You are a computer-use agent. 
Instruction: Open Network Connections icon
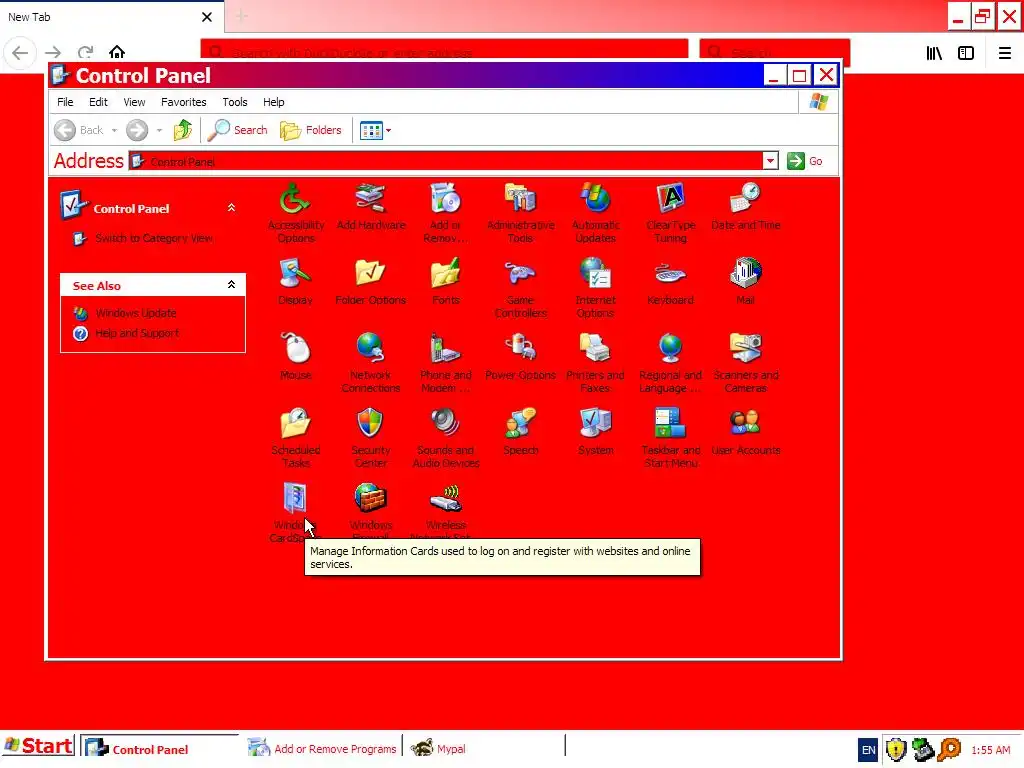pos(370,349)
